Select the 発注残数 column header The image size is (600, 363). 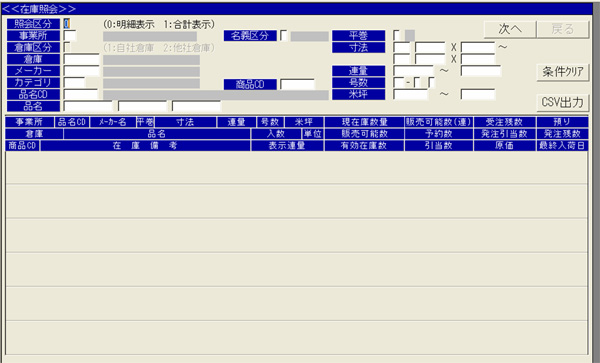coord(562,134)
